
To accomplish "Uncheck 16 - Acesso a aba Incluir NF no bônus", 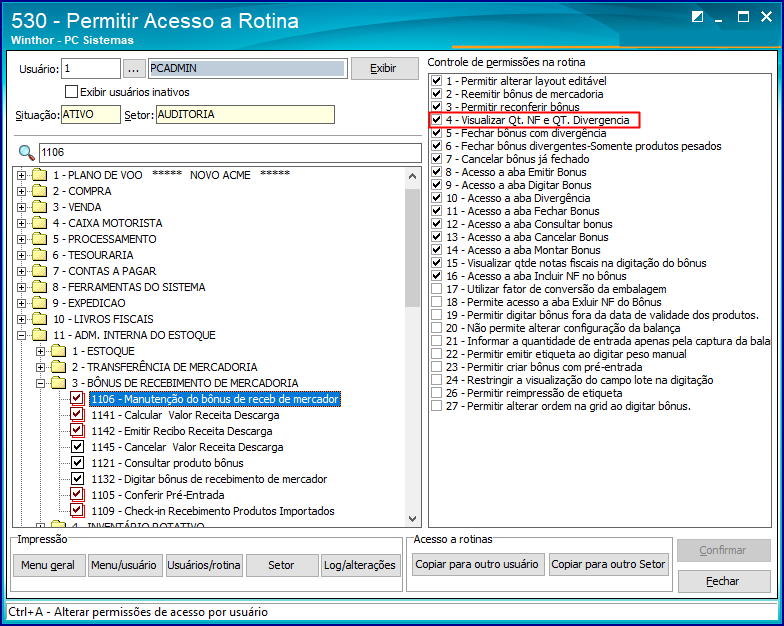I will click(436, 276).
